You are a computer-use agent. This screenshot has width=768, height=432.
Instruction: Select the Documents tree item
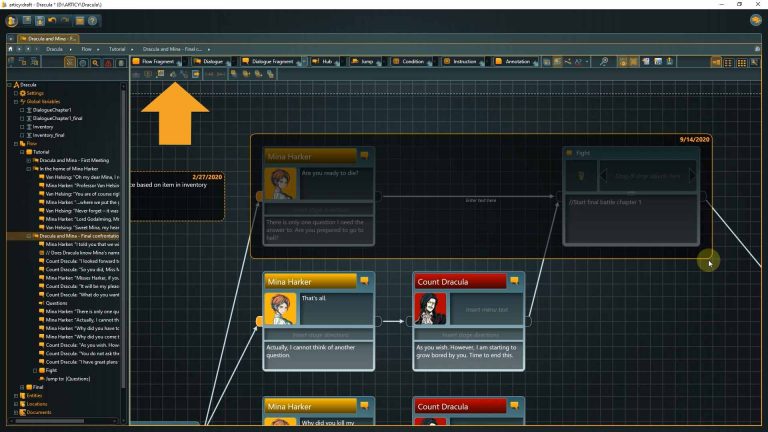39,412
